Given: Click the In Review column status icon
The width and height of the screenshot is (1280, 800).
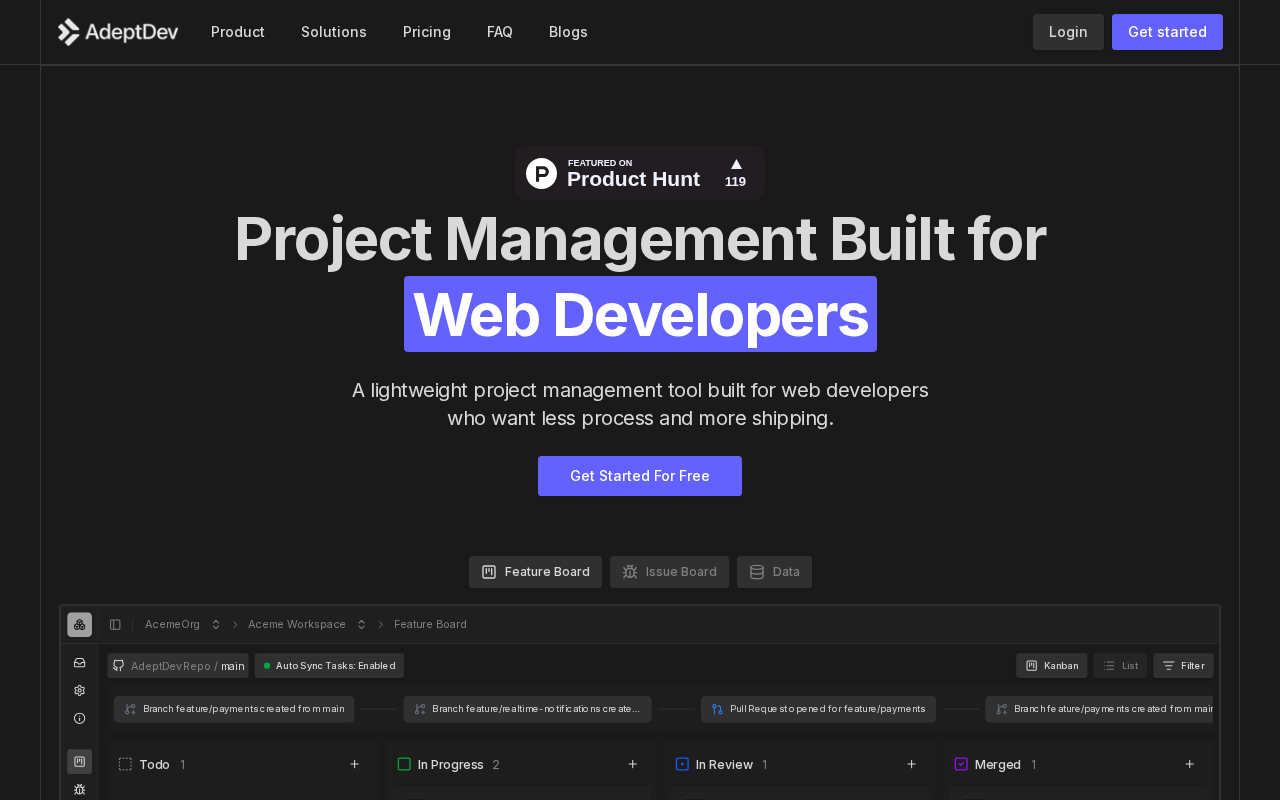Looking at the screenshot, I should pyautogui.click(x=682, y=764).
